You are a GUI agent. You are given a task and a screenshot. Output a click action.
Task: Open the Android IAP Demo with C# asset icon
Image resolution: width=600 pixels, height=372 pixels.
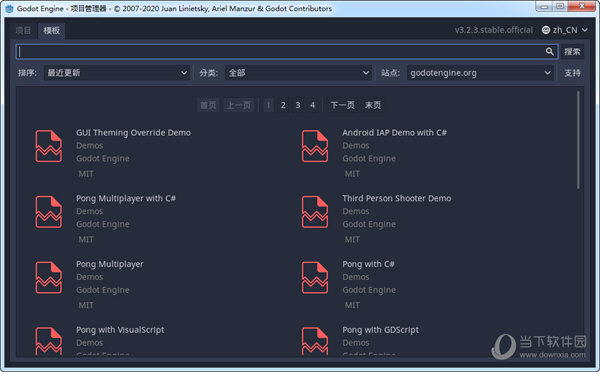(315, 146)
